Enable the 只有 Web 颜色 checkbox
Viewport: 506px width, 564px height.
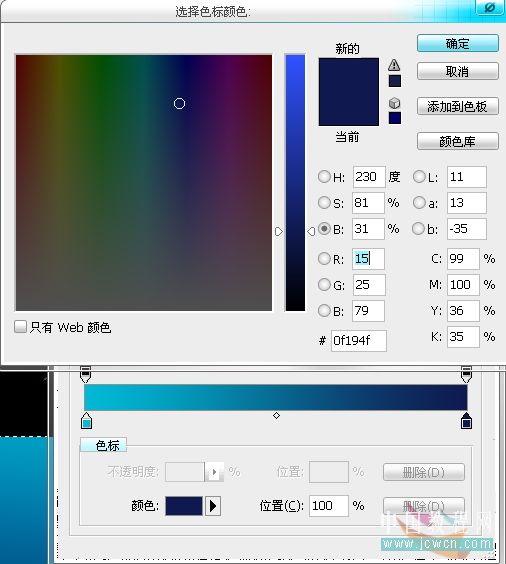pyautogui.click(x=20, y=327)
